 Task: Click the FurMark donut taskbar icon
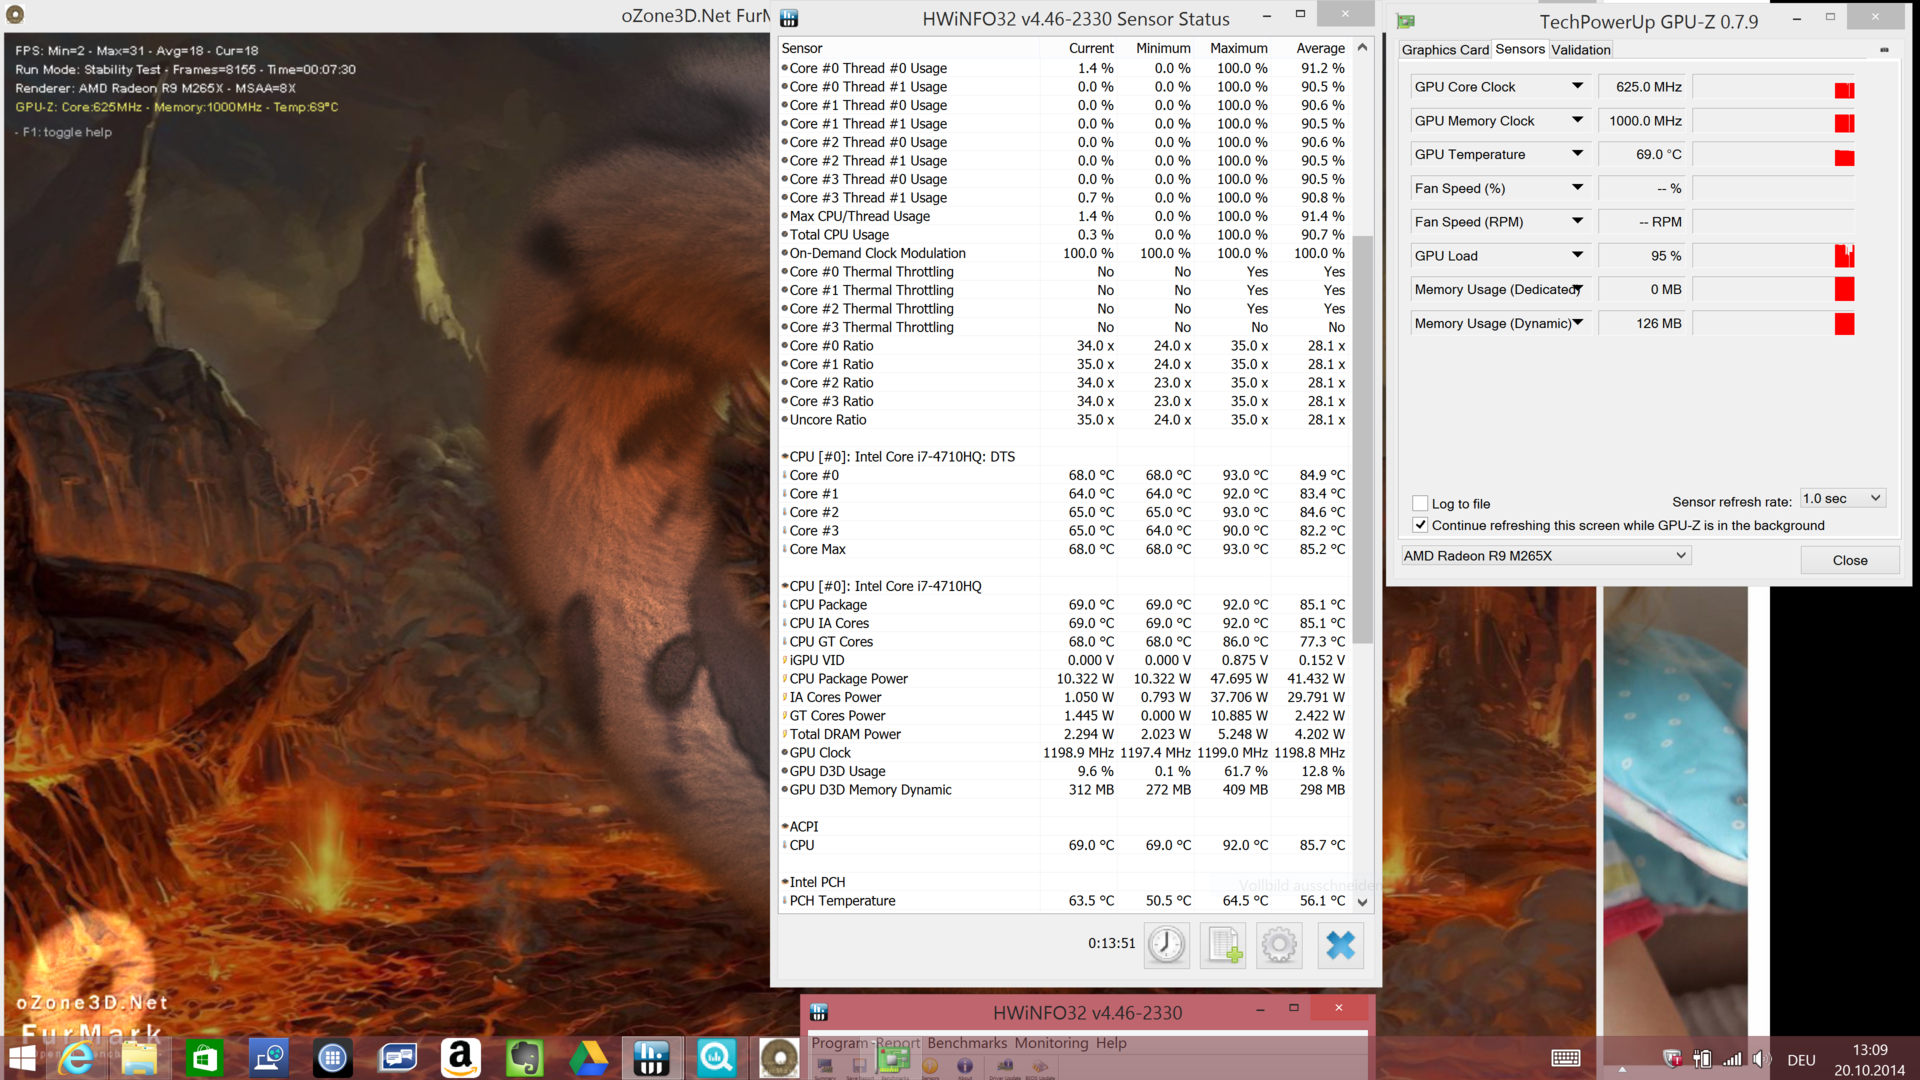coord(778,1057)
